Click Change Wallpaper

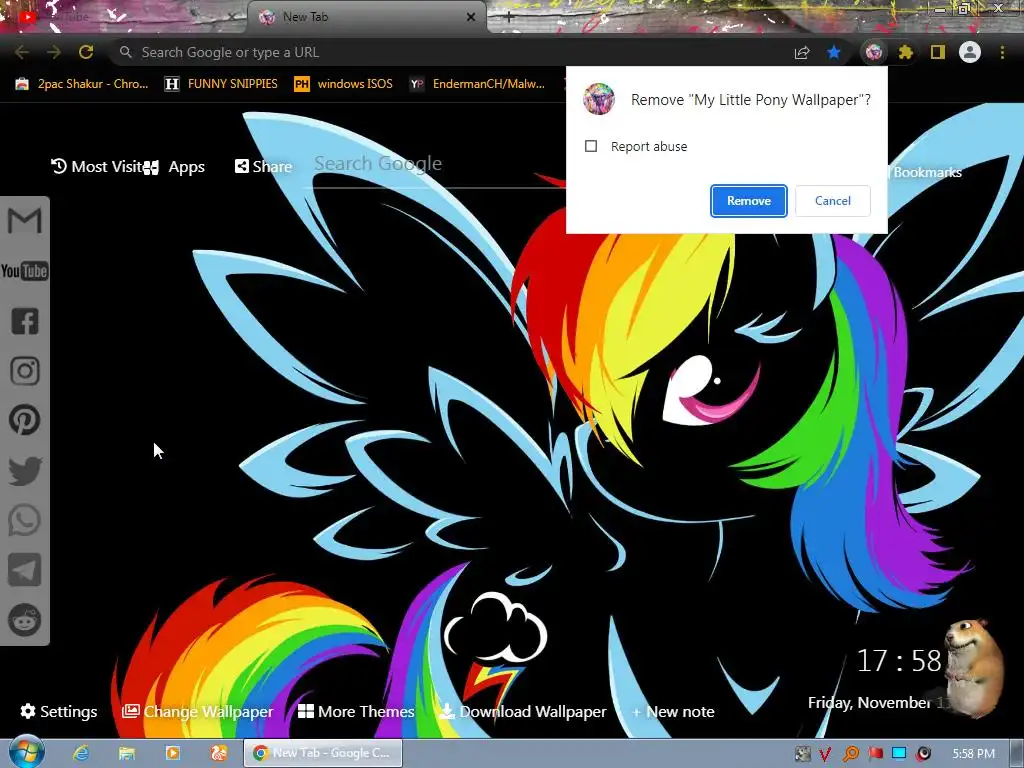[x=198, y=711]
